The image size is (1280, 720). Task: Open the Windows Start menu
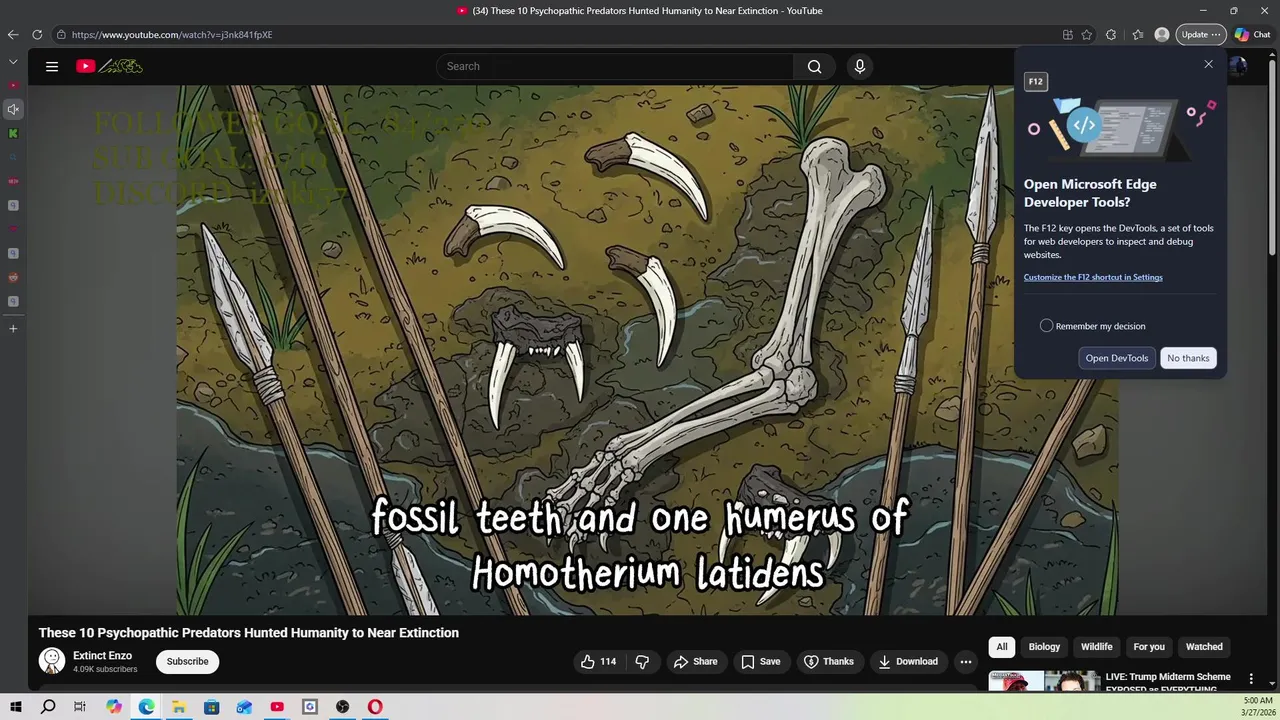(x=16, y=707)
